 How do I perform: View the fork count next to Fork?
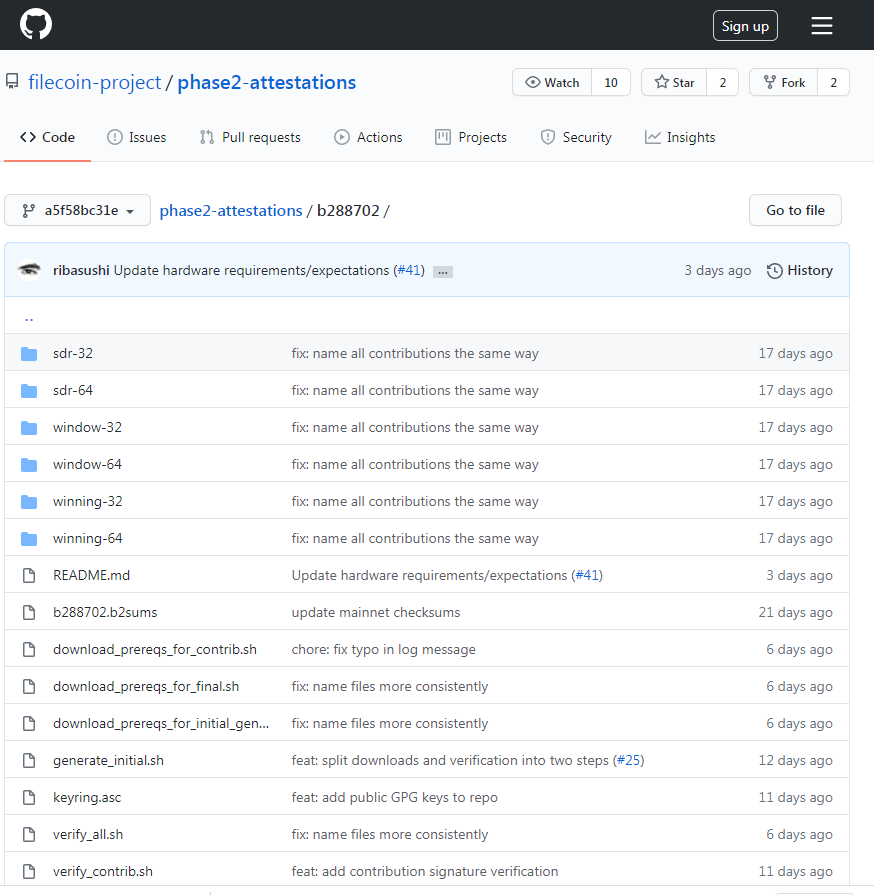point(833,83)
